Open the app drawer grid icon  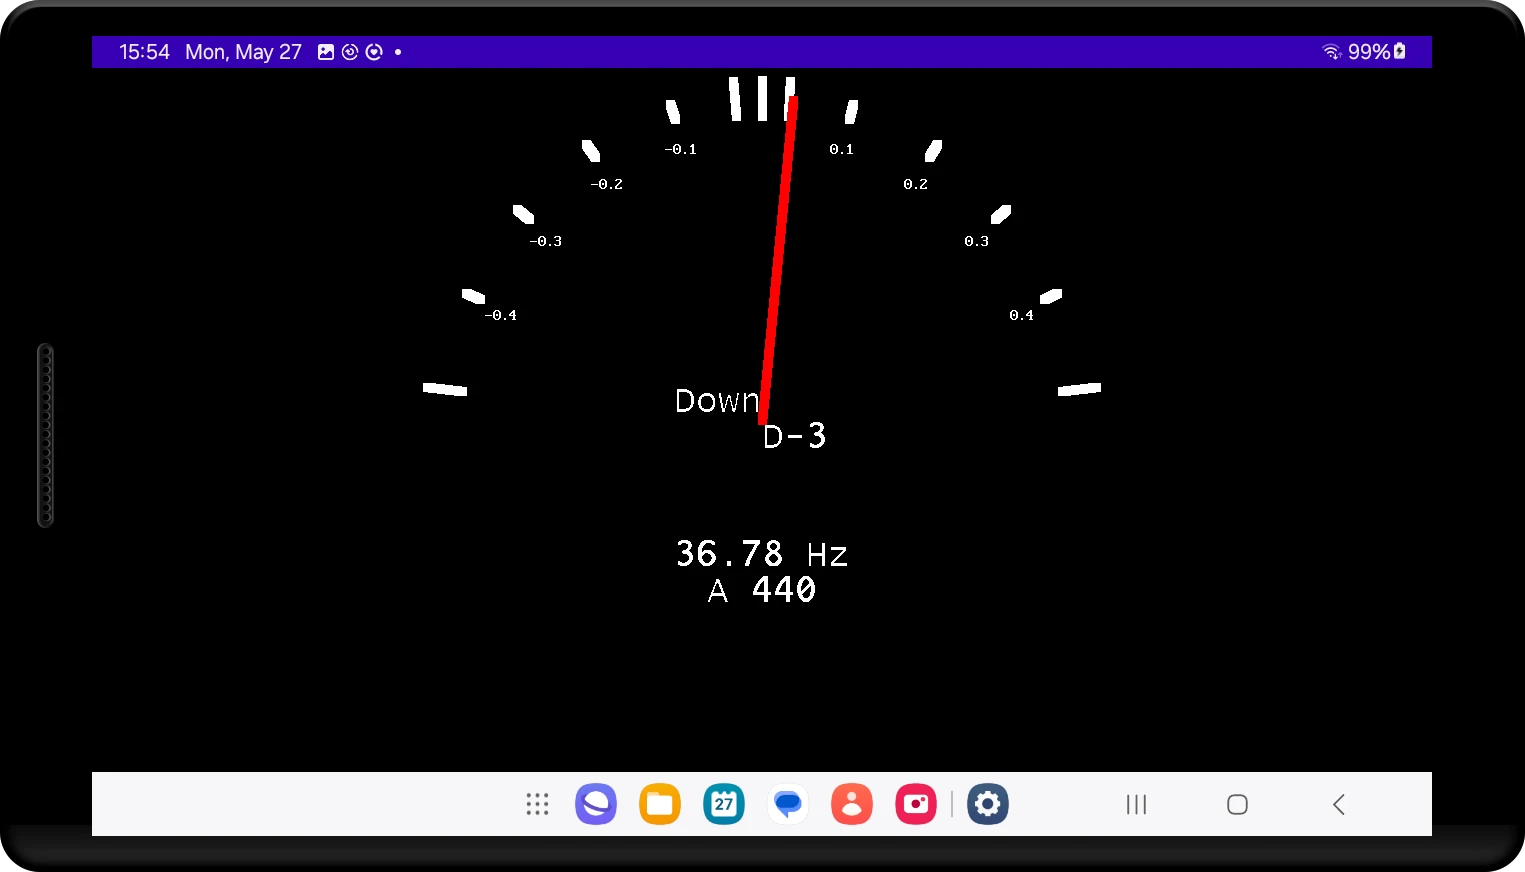tap(537, 804)
